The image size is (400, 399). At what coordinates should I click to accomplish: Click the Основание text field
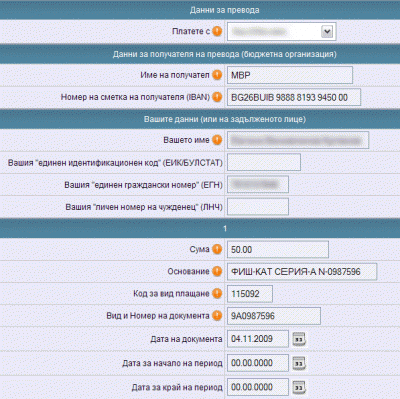[302, 271]
